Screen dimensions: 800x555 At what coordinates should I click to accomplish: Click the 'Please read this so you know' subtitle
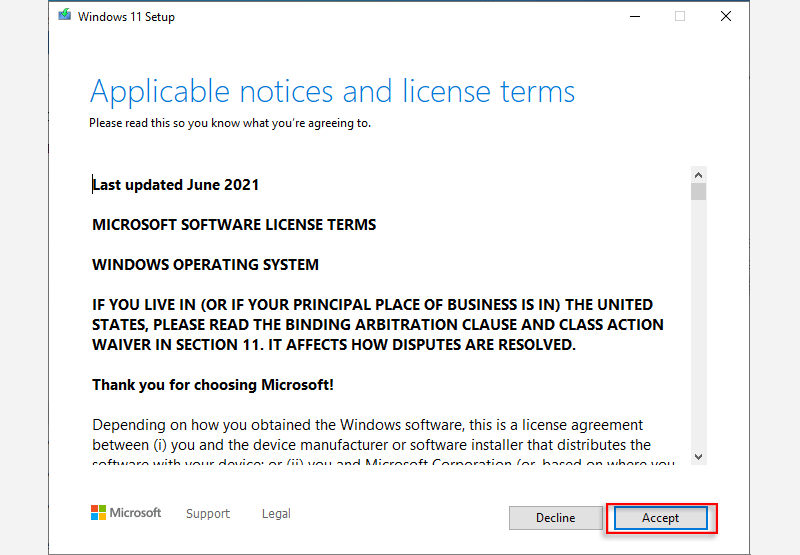(230, 123)
